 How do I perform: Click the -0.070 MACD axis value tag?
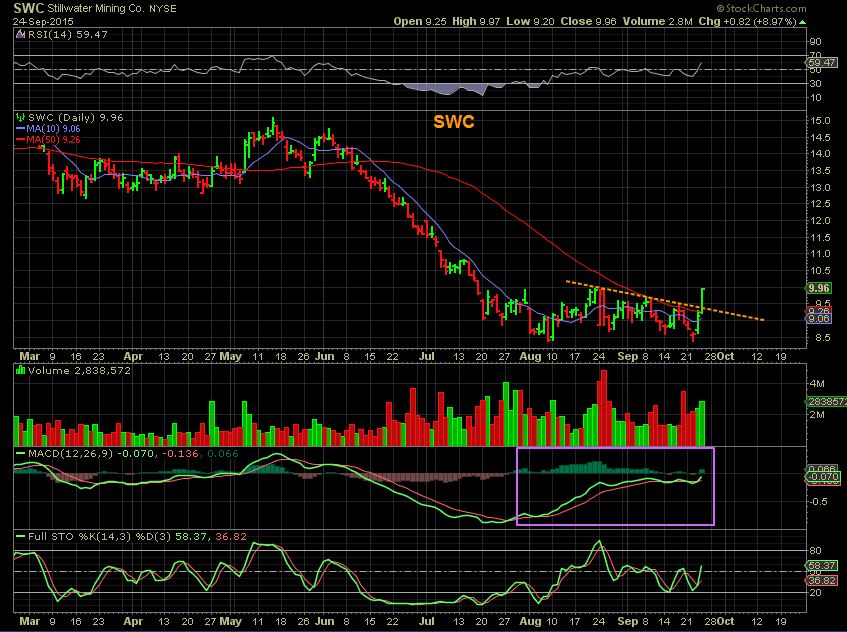pos(823,477)
